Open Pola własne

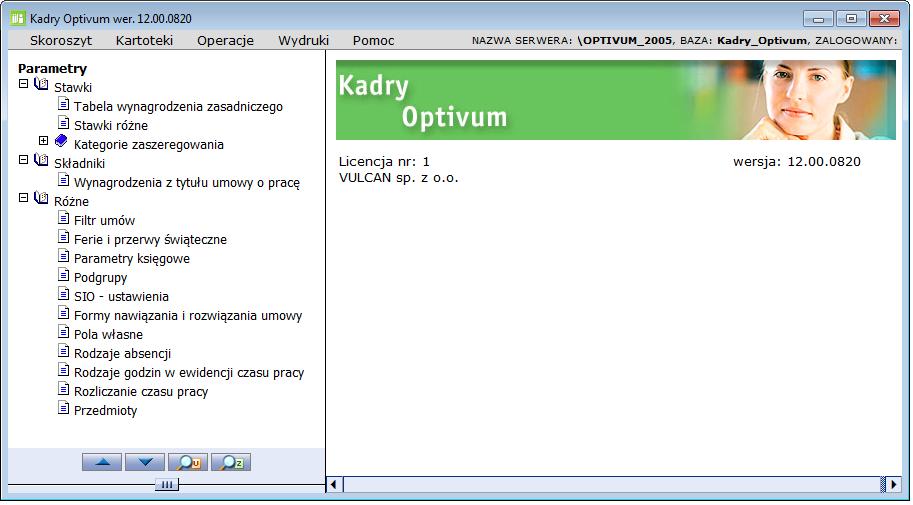click(x=108, y=334)
